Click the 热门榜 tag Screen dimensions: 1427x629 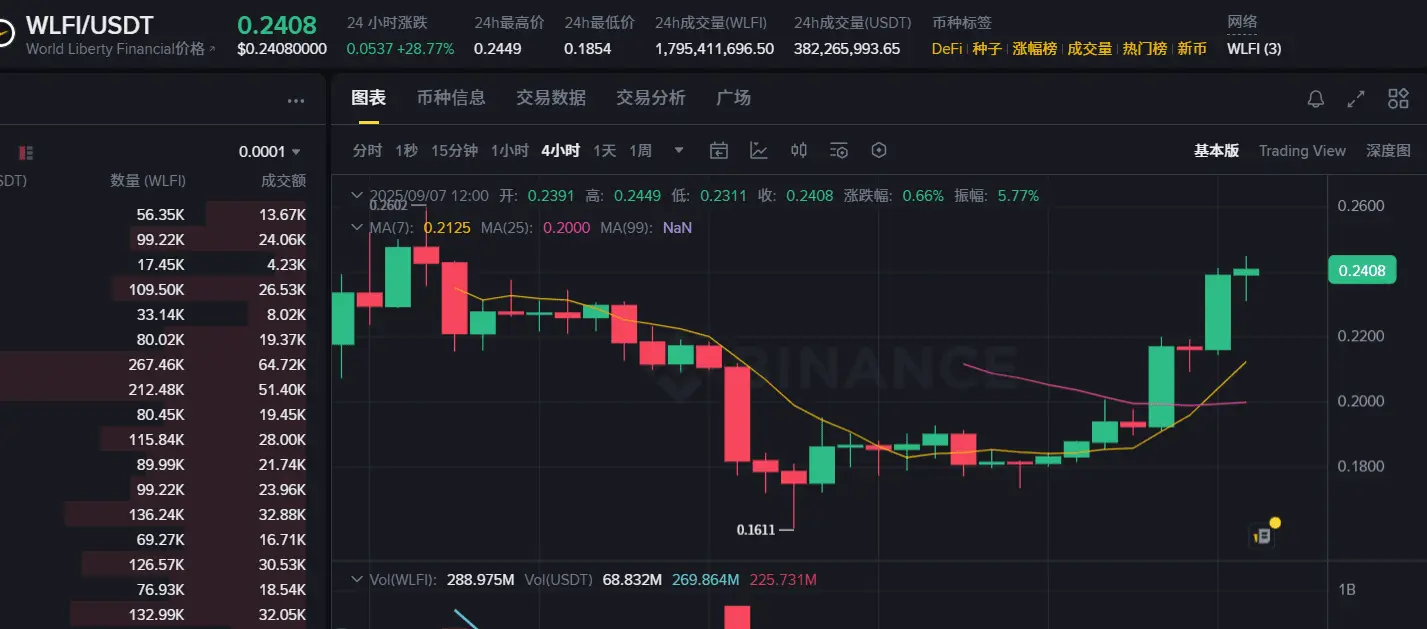click(1144, 48)
